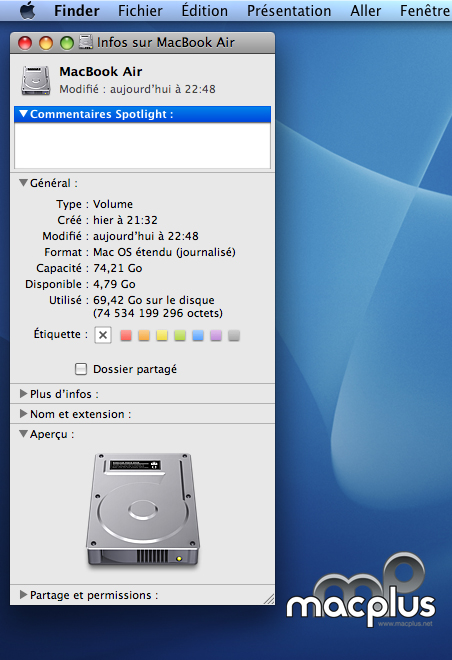Image resolution: width=452 pixels, height=660 pixels.
Task: Collapse the Aperçu section
Action: pyautogui.click(x=24, y=434)
